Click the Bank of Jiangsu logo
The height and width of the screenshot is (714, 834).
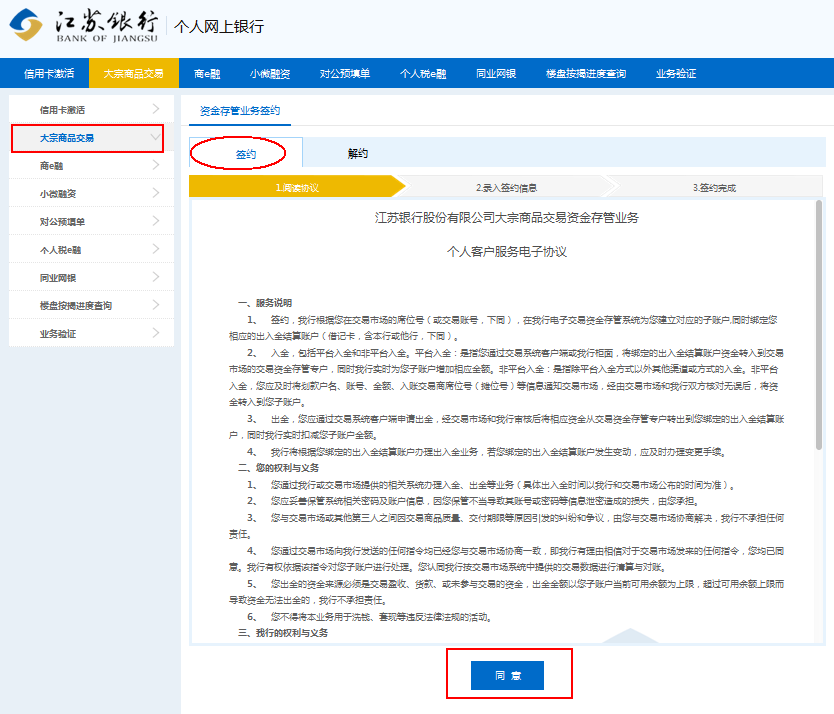(x=84, y=25)
